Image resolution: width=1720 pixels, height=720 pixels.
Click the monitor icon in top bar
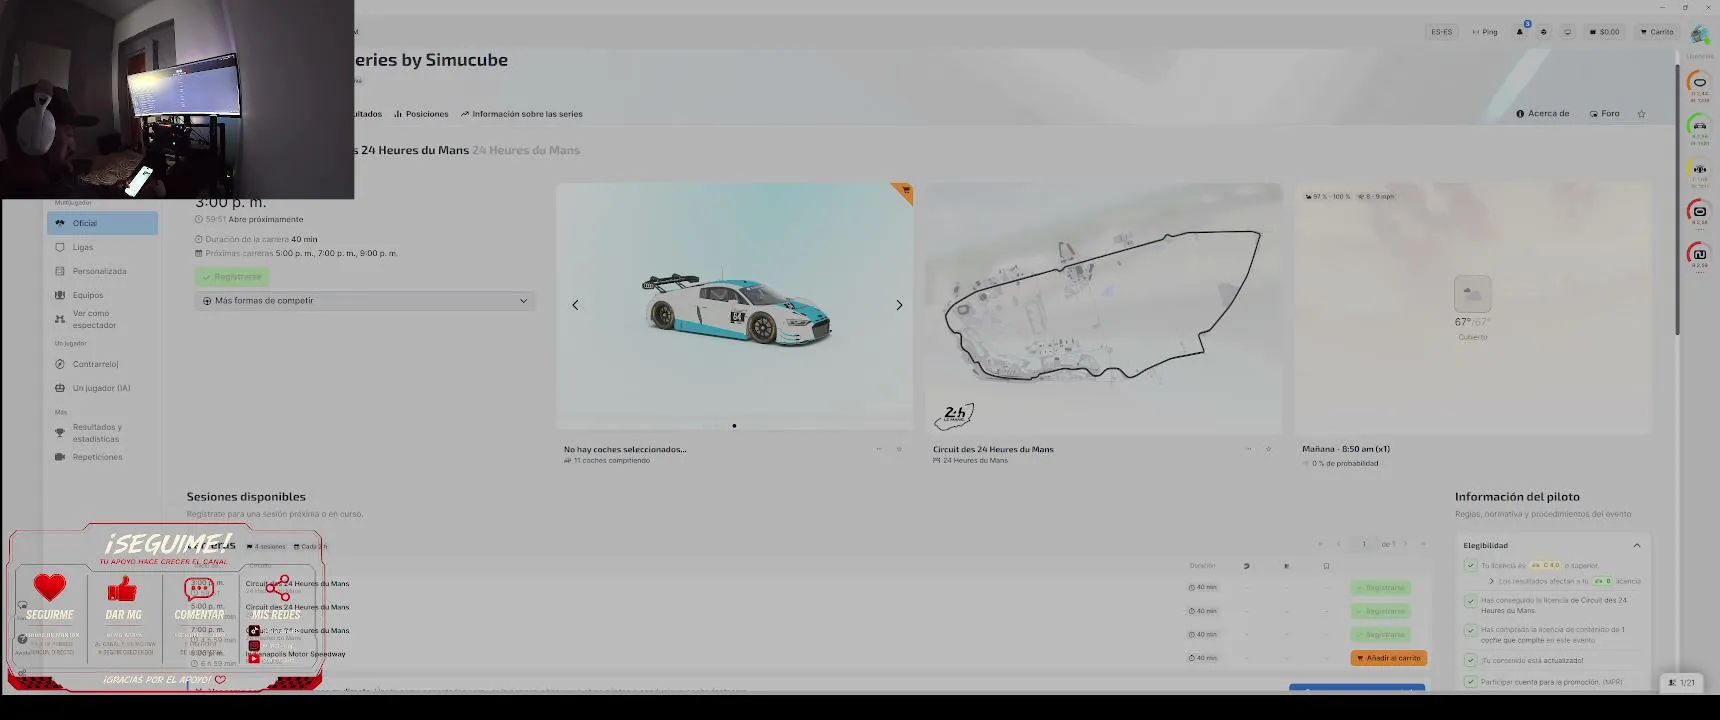point(1567,32)
